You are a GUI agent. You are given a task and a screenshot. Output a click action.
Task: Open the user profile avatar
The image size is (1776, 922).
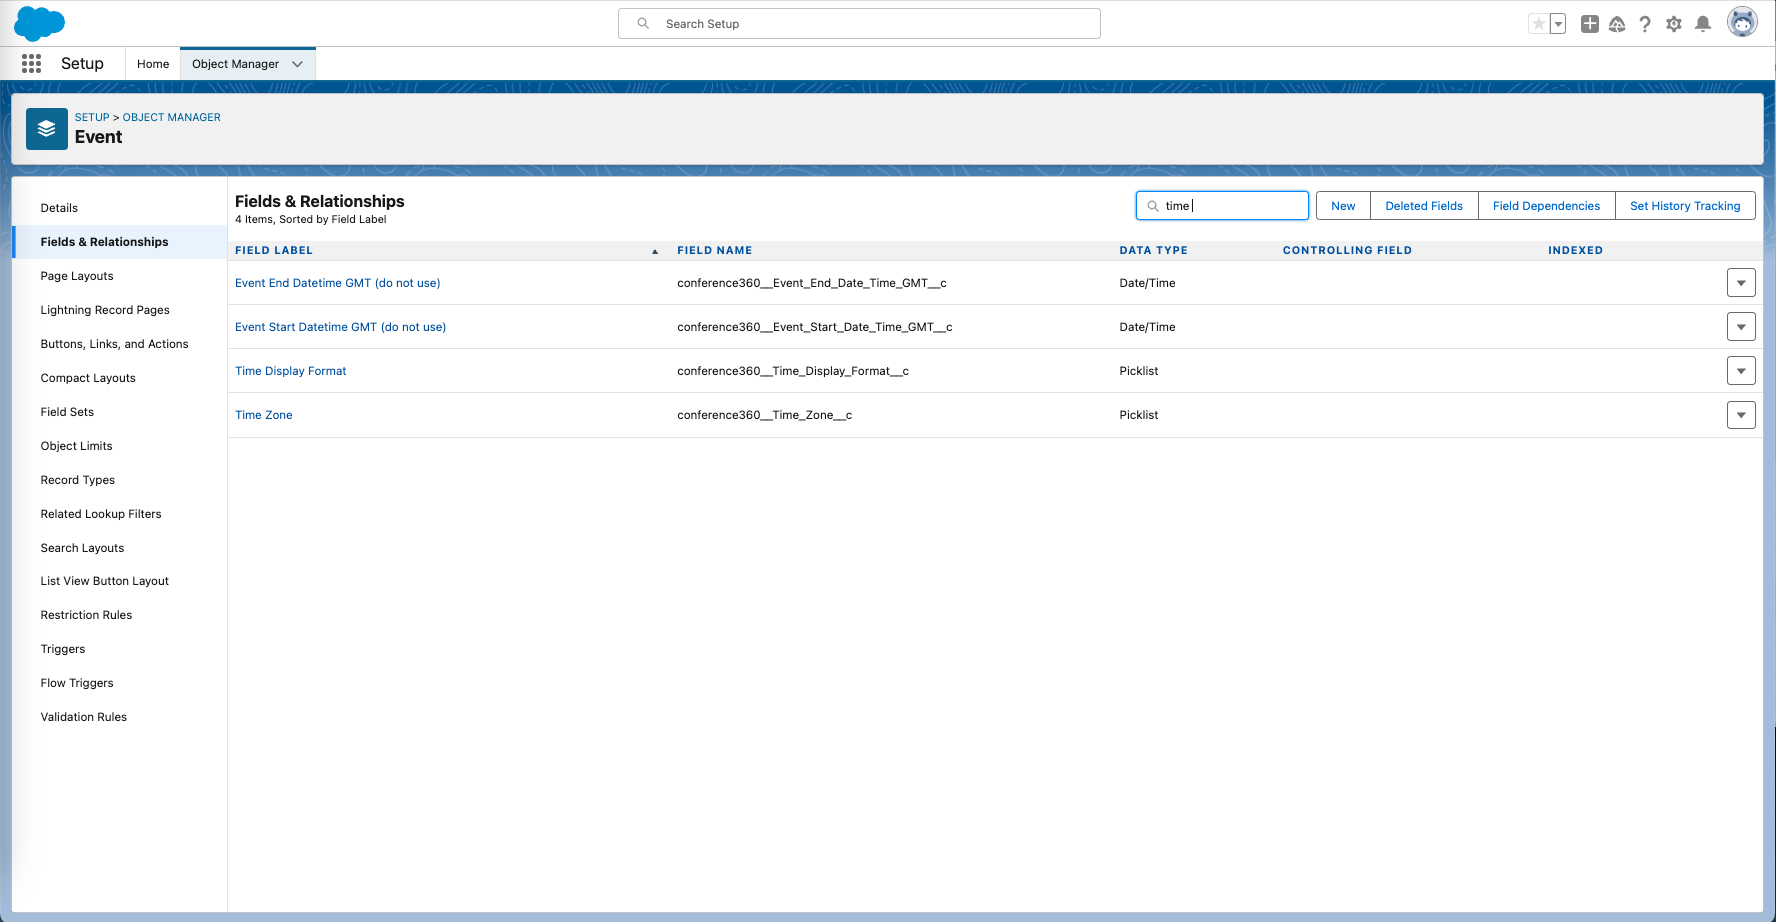click(x=1742, y=22)
